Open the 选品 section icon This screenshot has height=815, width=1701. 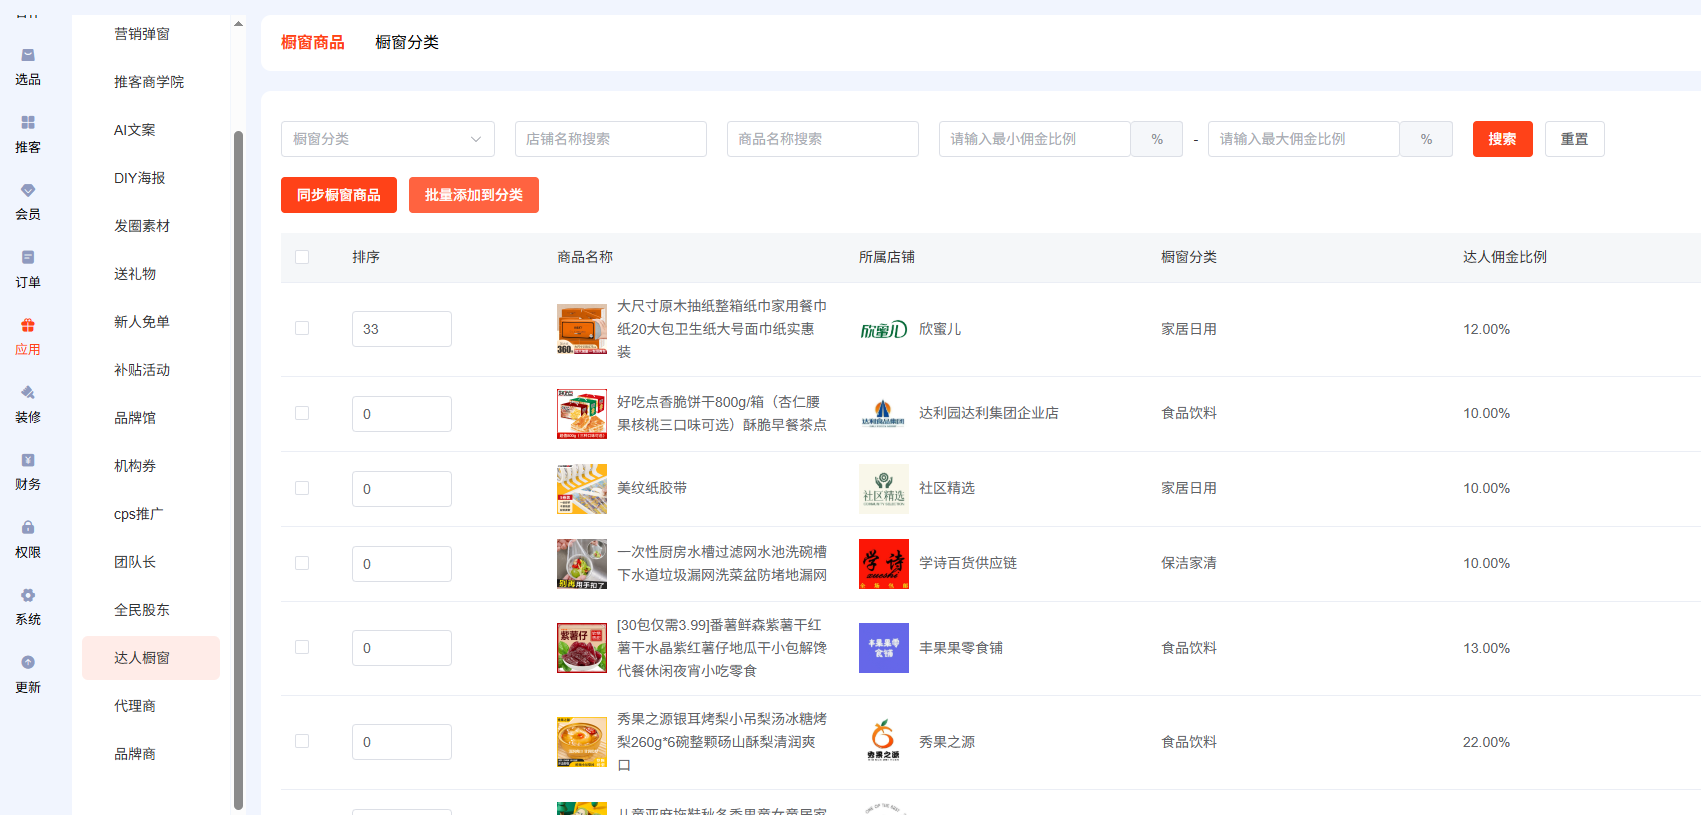point(28,56)
